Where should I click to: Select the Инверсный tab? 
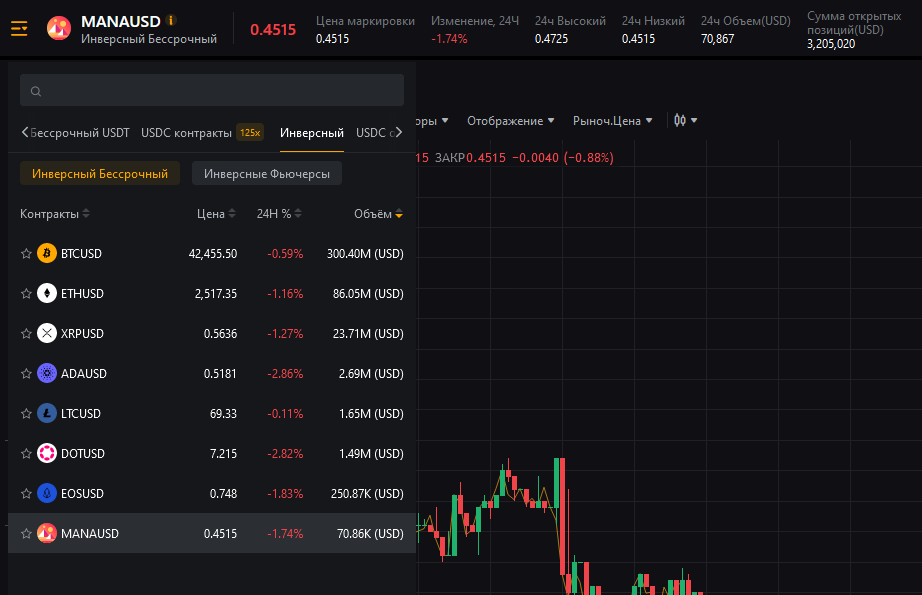click(311, 133)
